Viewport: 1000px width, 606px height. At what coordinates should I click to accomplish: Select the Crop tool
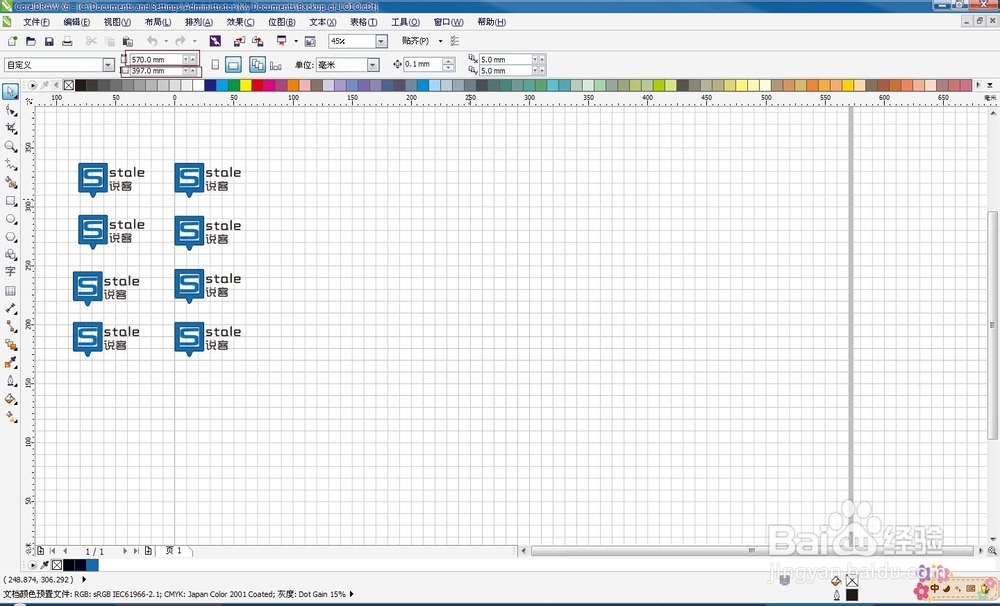(10, 128)
